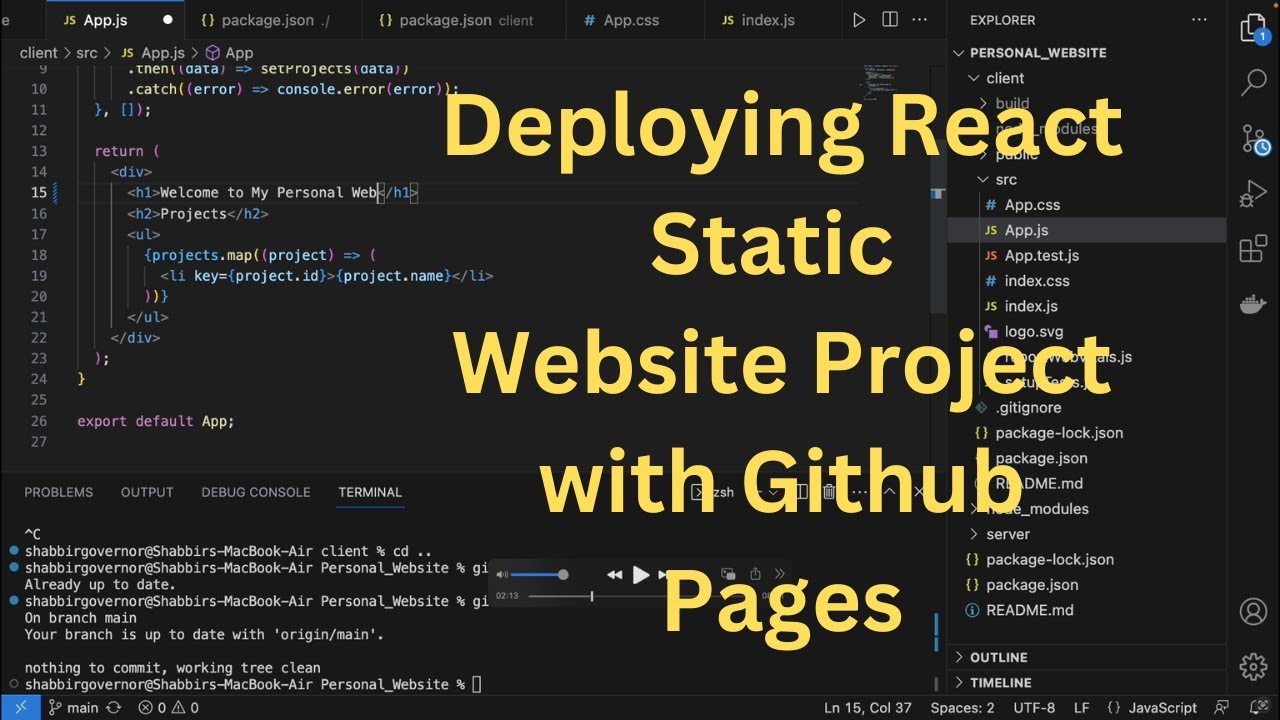Click the unsaved dot on App.js tab
This screenshot has height=720, width=1280.
tap(167, 20)
